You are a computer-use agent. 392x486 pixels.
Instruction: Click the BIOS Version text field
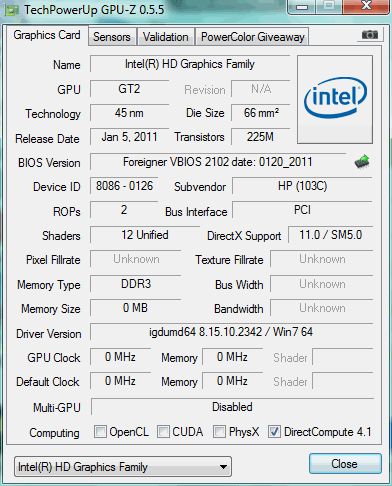(x=218, y=162)
